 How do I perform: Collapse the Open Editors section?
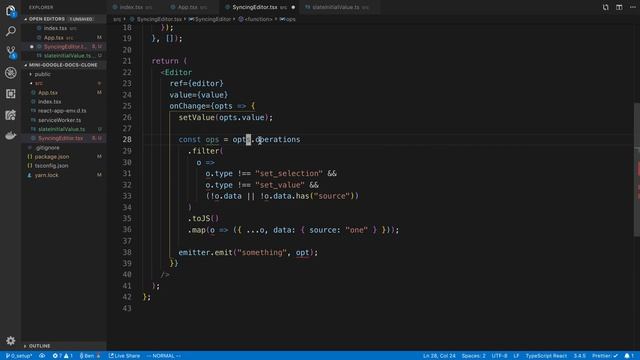click(63, 19)
